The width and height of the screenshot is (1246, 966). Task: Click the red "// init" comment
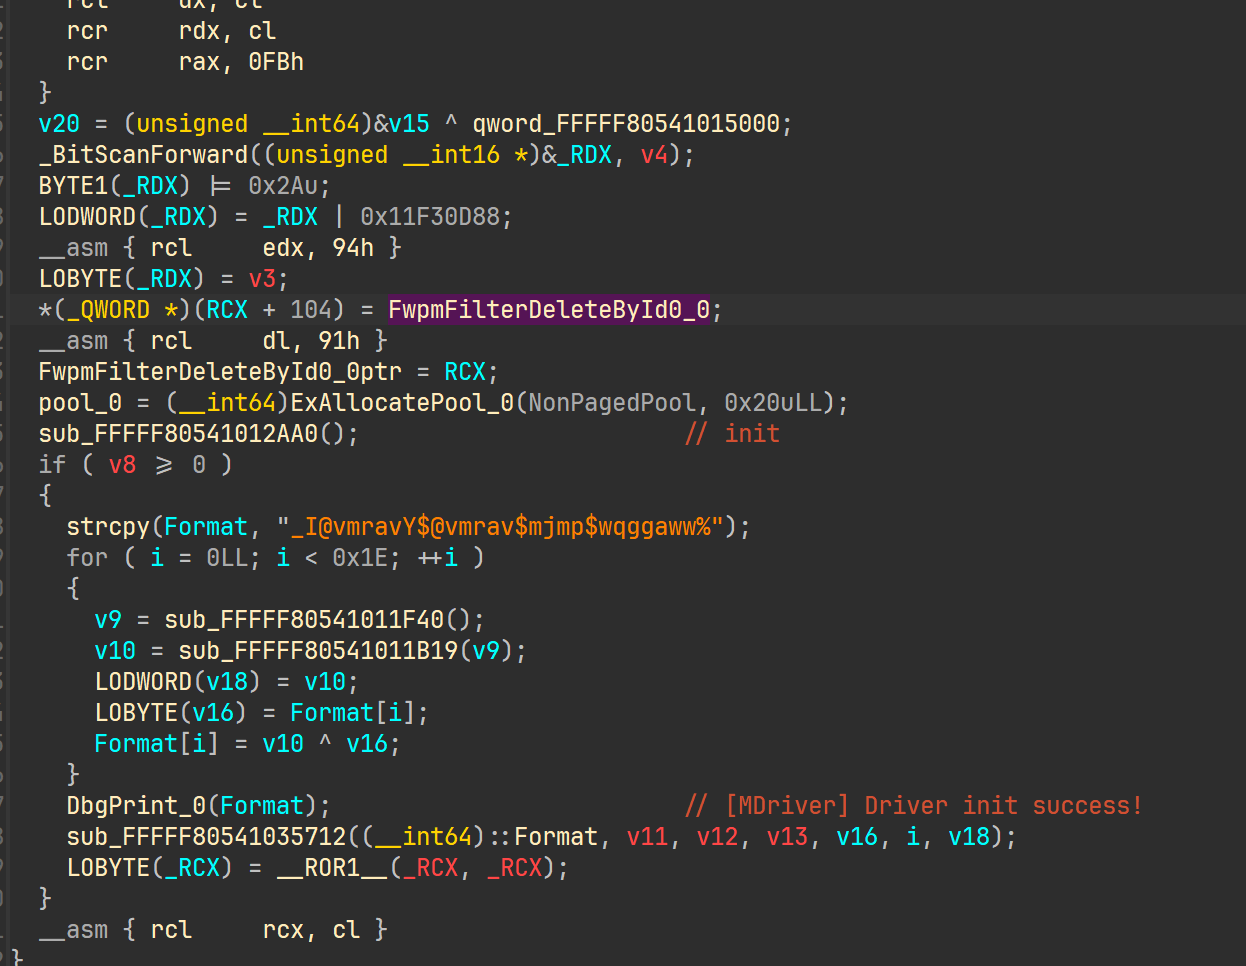(x=732, y=434)
